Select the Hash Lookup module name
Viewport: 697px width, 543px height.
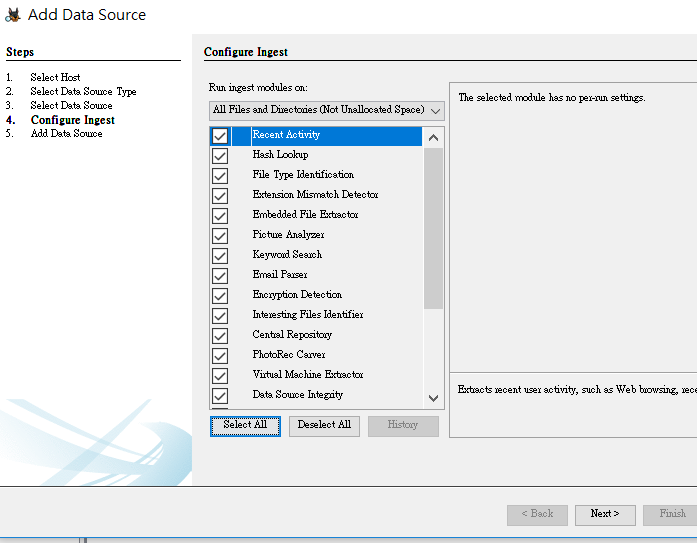tap(280, 155)
